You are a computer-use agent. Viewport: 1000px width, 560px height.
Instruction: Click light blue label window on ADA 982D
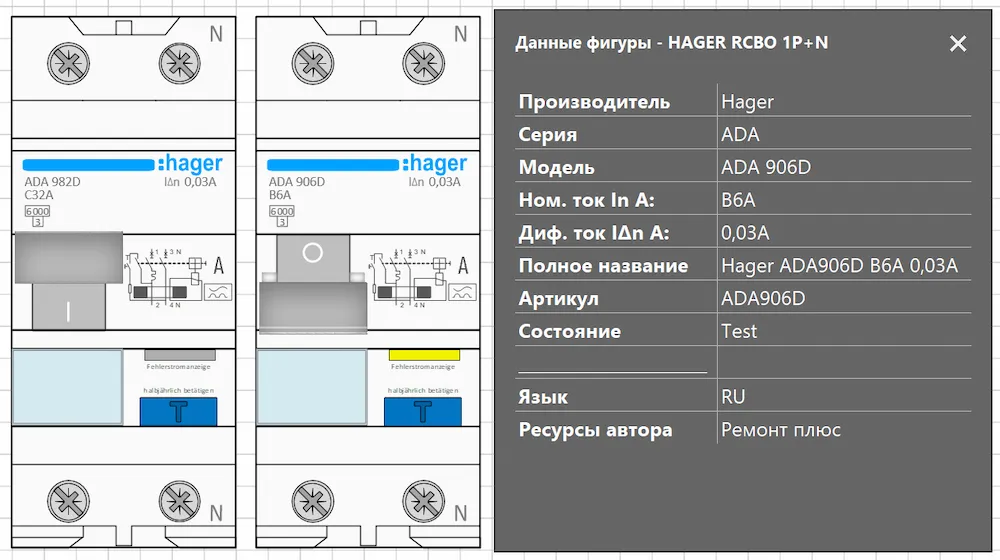pos(68,387)
